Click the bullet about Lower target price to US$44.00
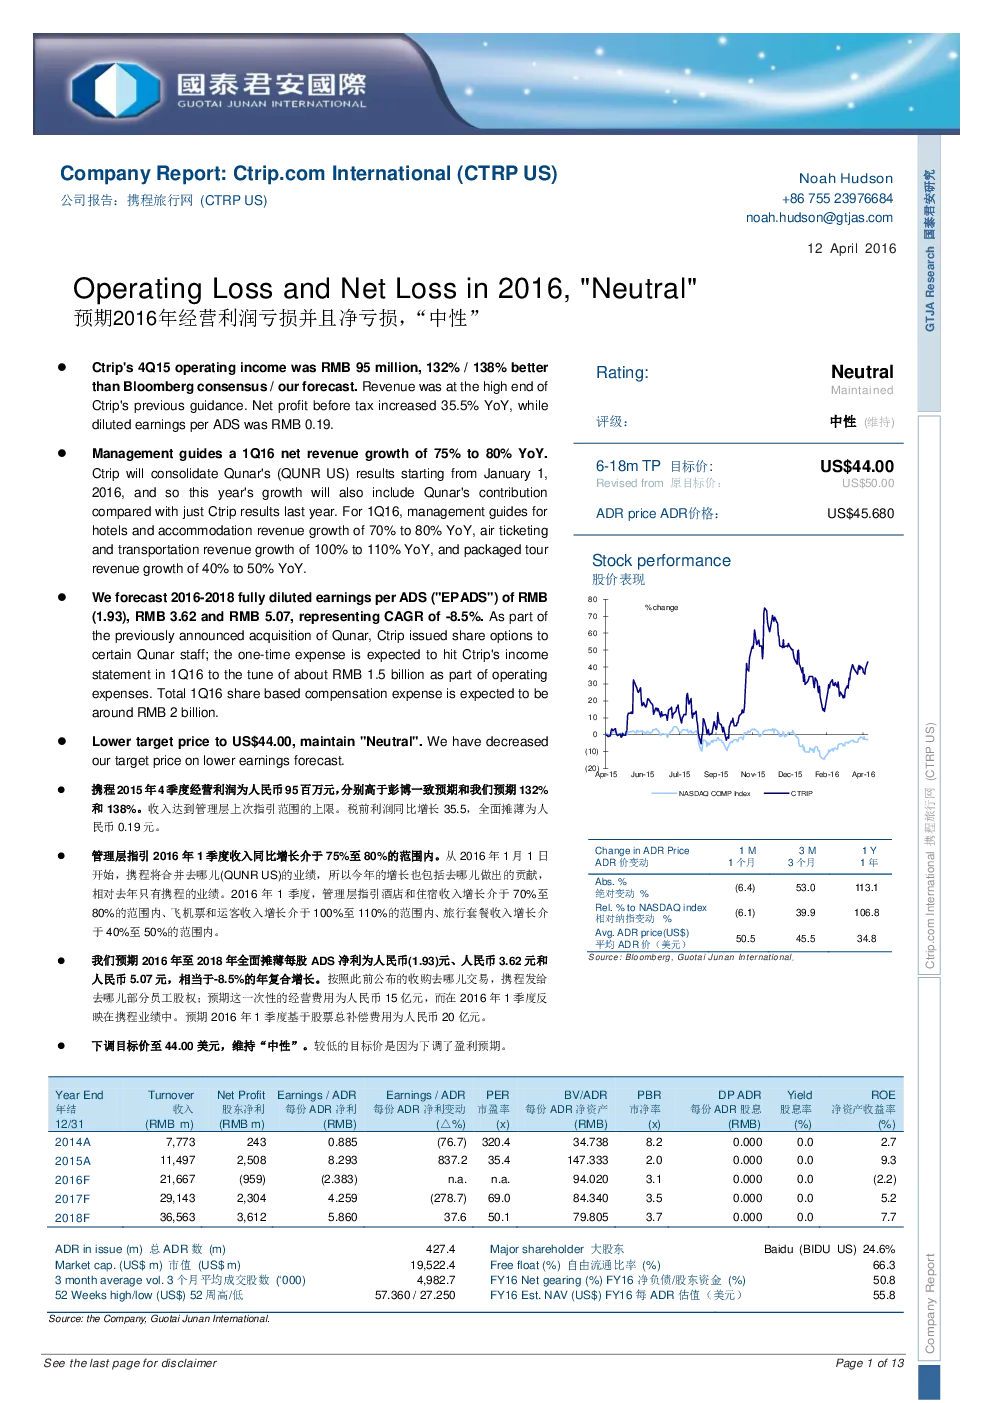The width and height of the screenshot is (992, 1403). (320, 751)
